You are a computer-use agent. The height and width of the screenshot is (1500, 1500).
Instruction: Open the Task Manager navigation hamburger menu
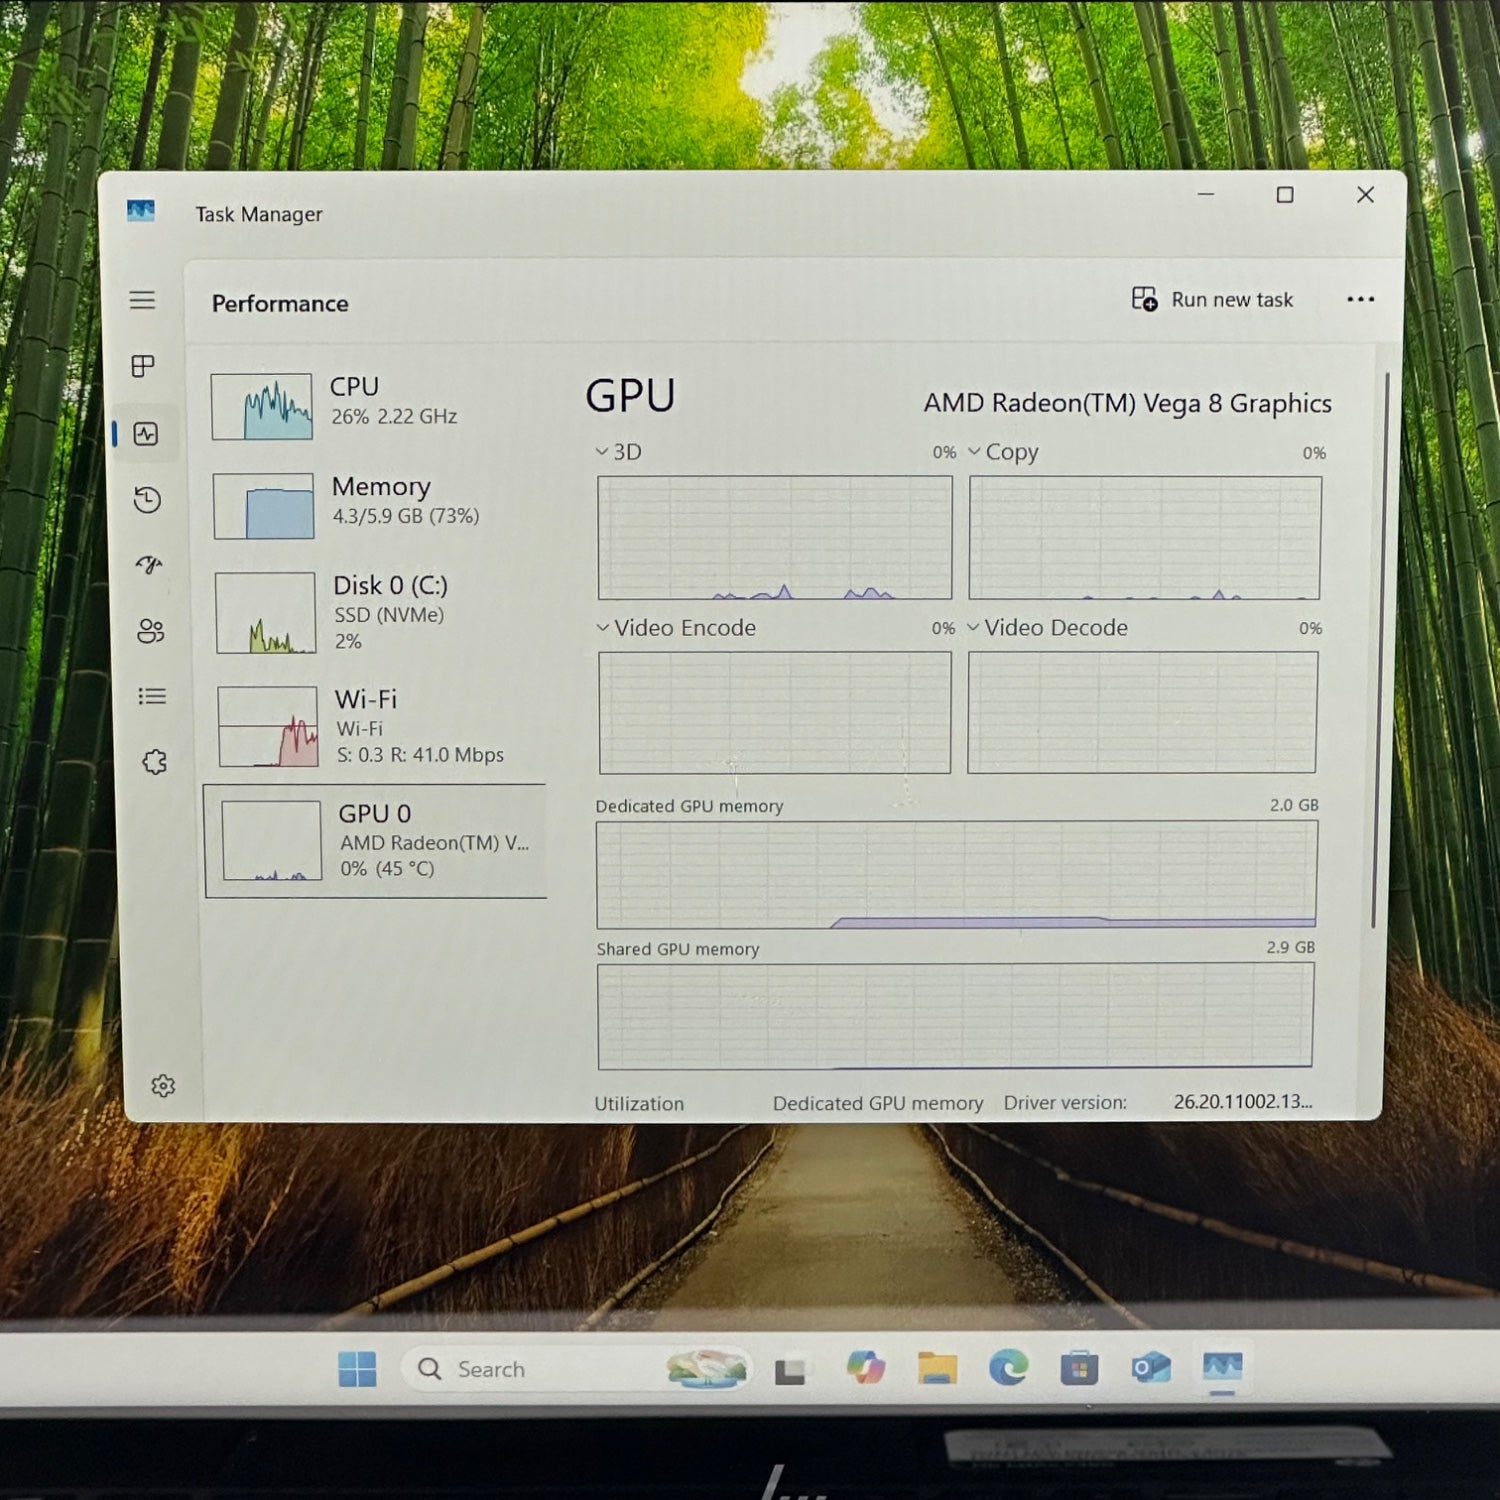click(x=142, y=300)
